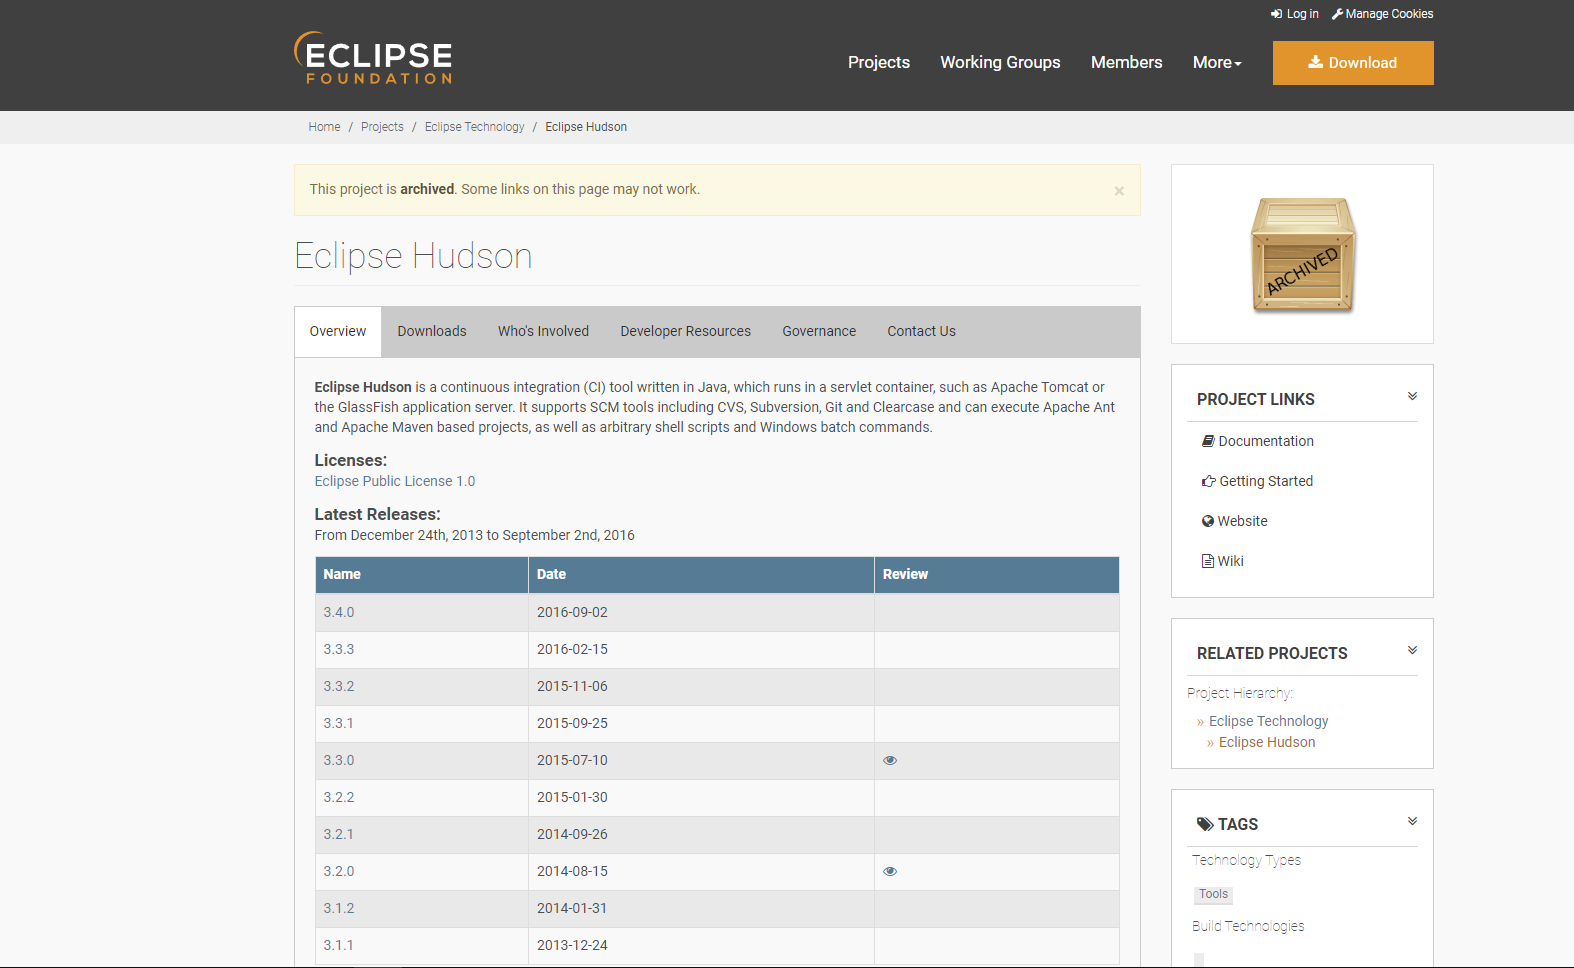
Task: Open release 3.4.0 link
Action: tap(339, 612)
